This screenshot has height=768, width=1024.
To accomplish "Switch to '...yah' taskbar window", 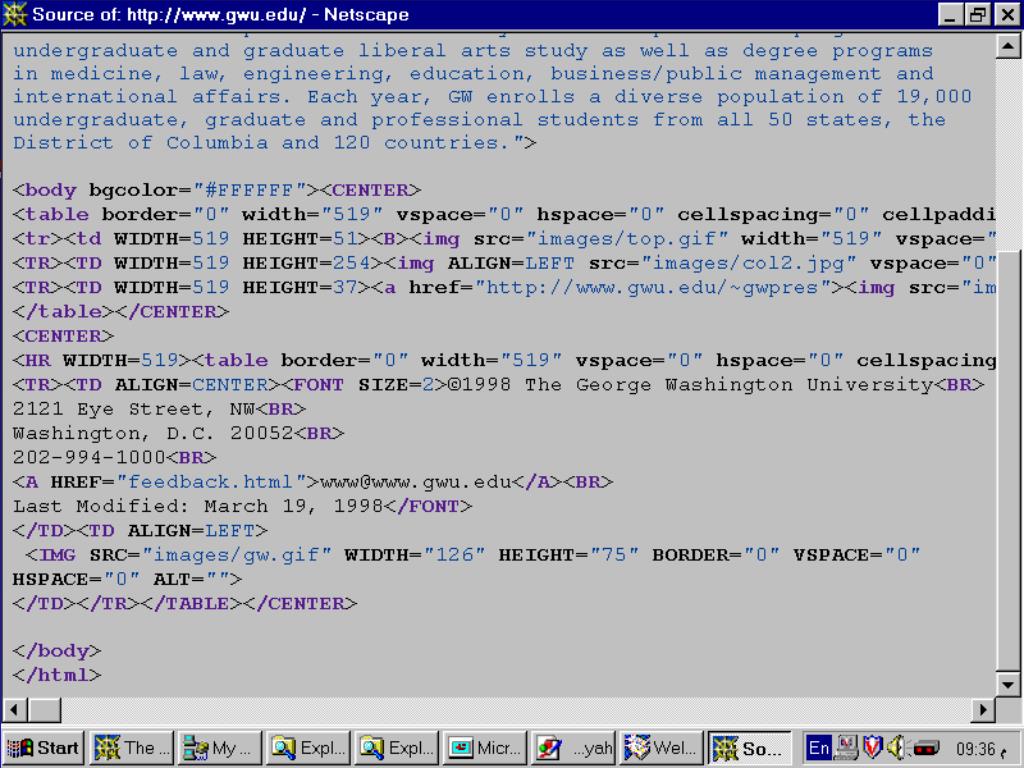I will point(573,748).
